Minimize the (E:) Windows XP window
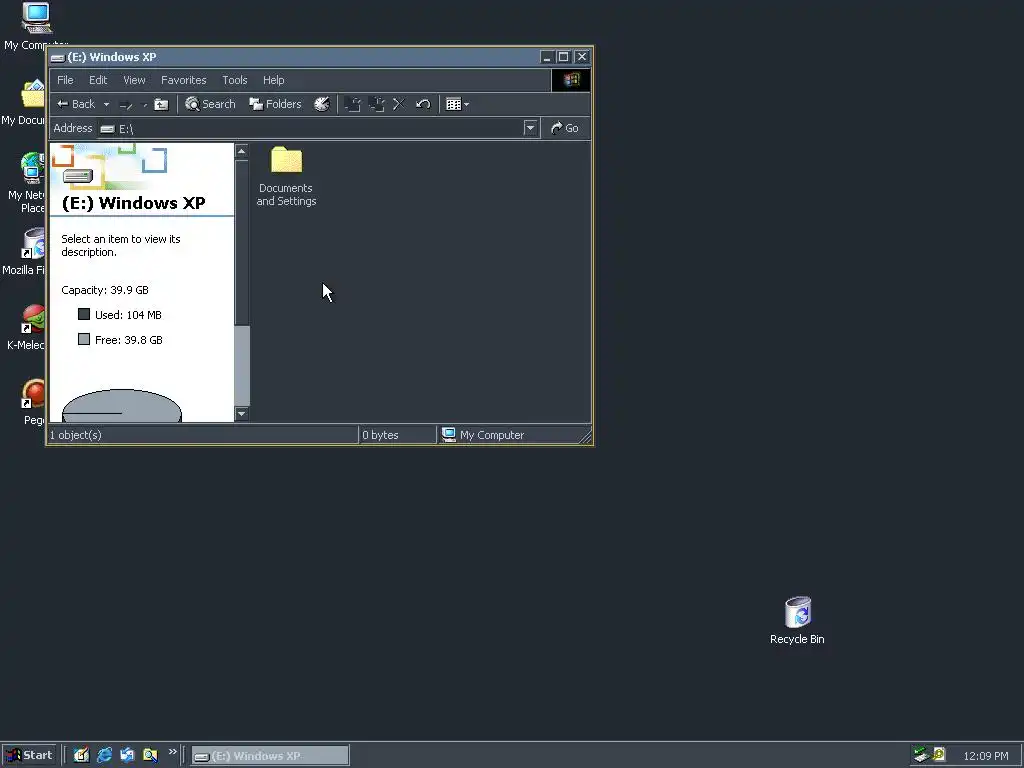This screenshot has width=1024, height=768. (547, 57)
